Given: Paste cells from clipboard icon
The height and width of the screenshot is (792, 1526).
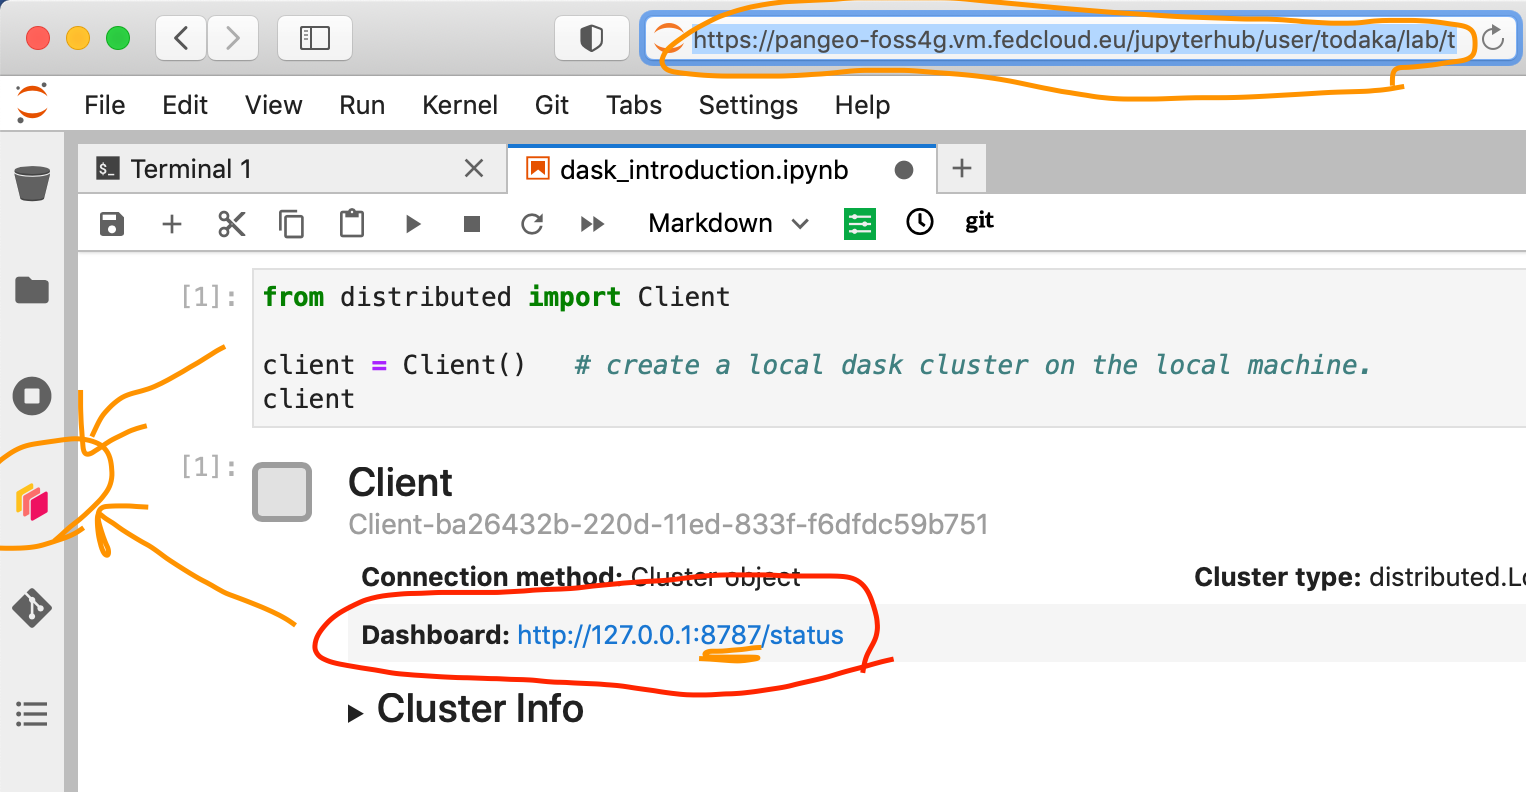Looking at the screenshot, I should pos(352,223).
